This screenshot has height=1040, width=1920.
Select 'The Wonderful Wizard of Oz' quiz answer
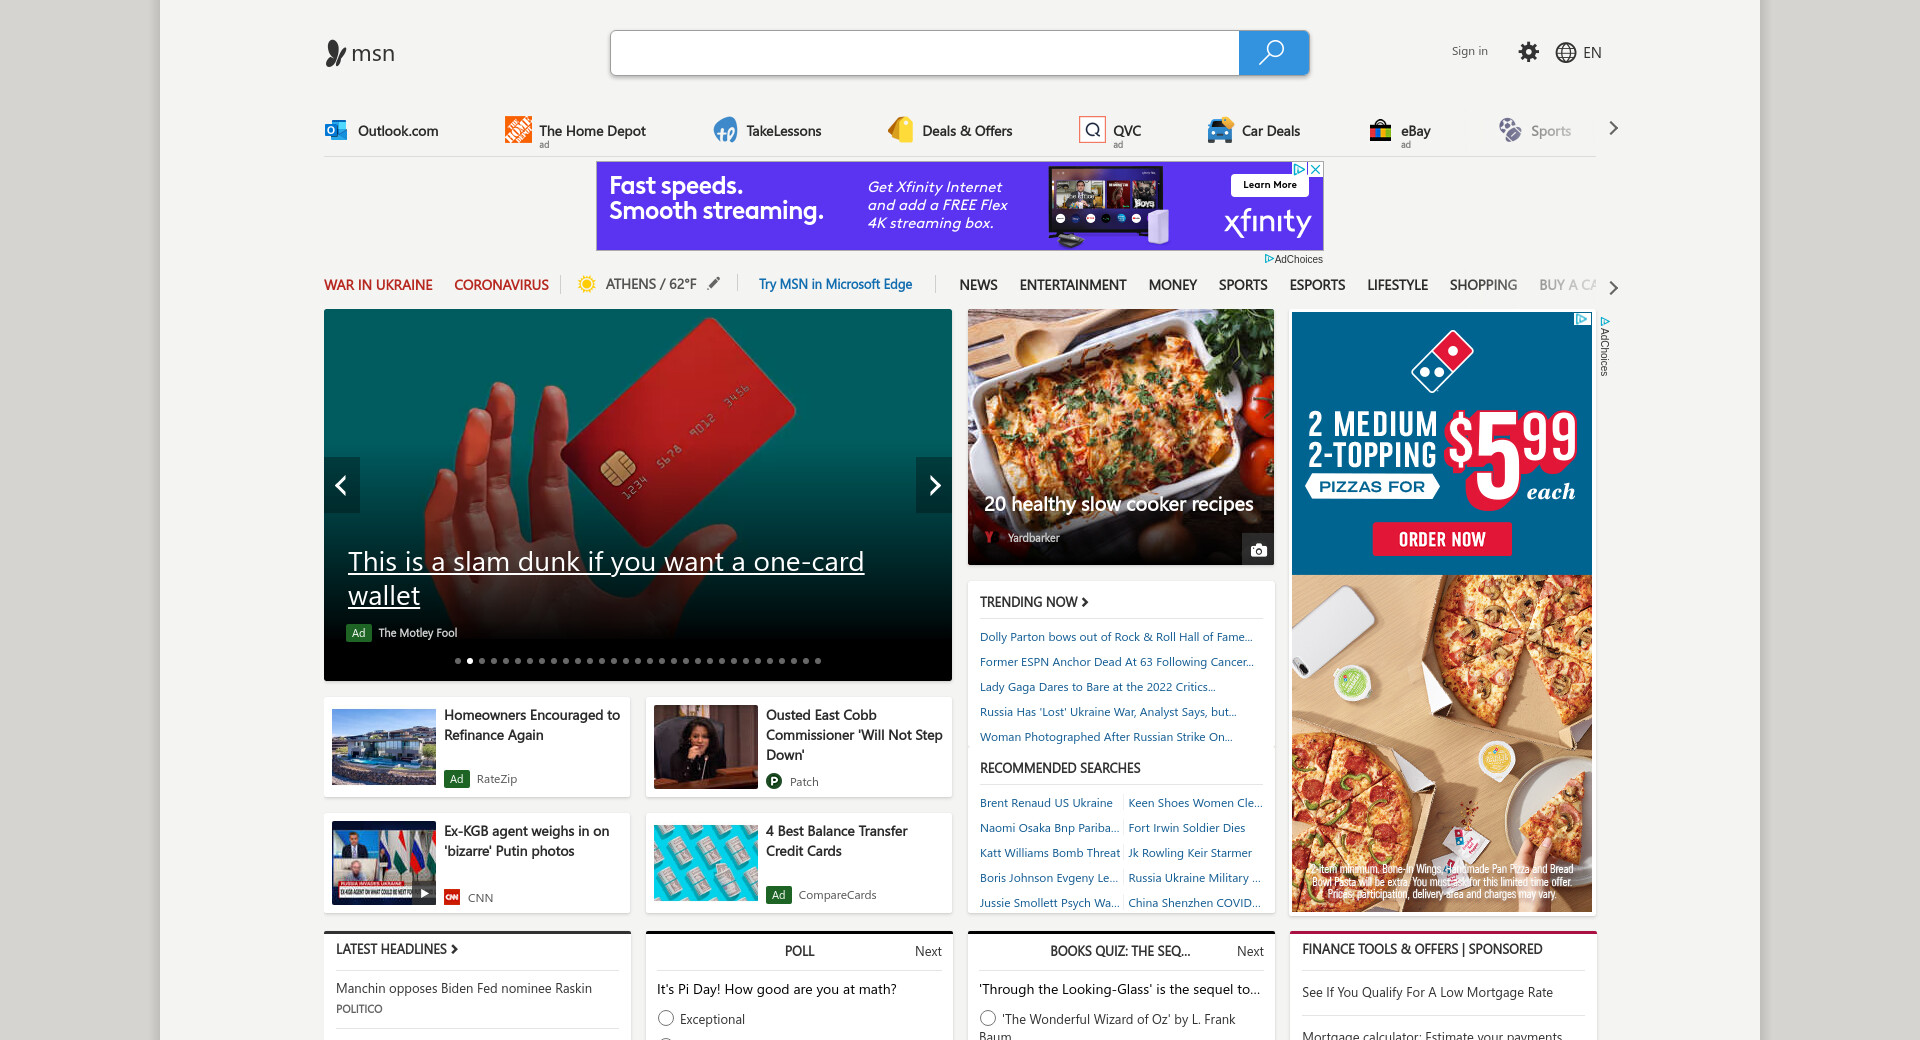click(988, 1018)
